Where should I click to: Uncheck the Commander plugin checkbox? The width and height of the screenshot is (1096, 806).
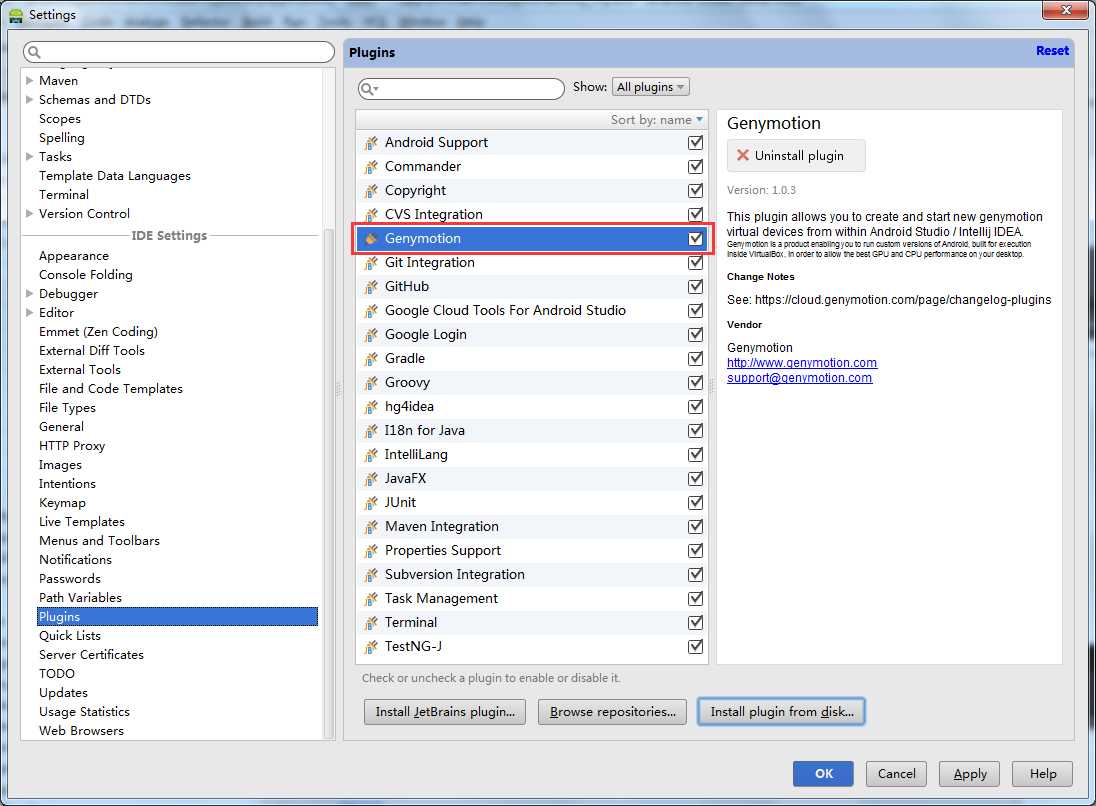(x=695, y=166)
